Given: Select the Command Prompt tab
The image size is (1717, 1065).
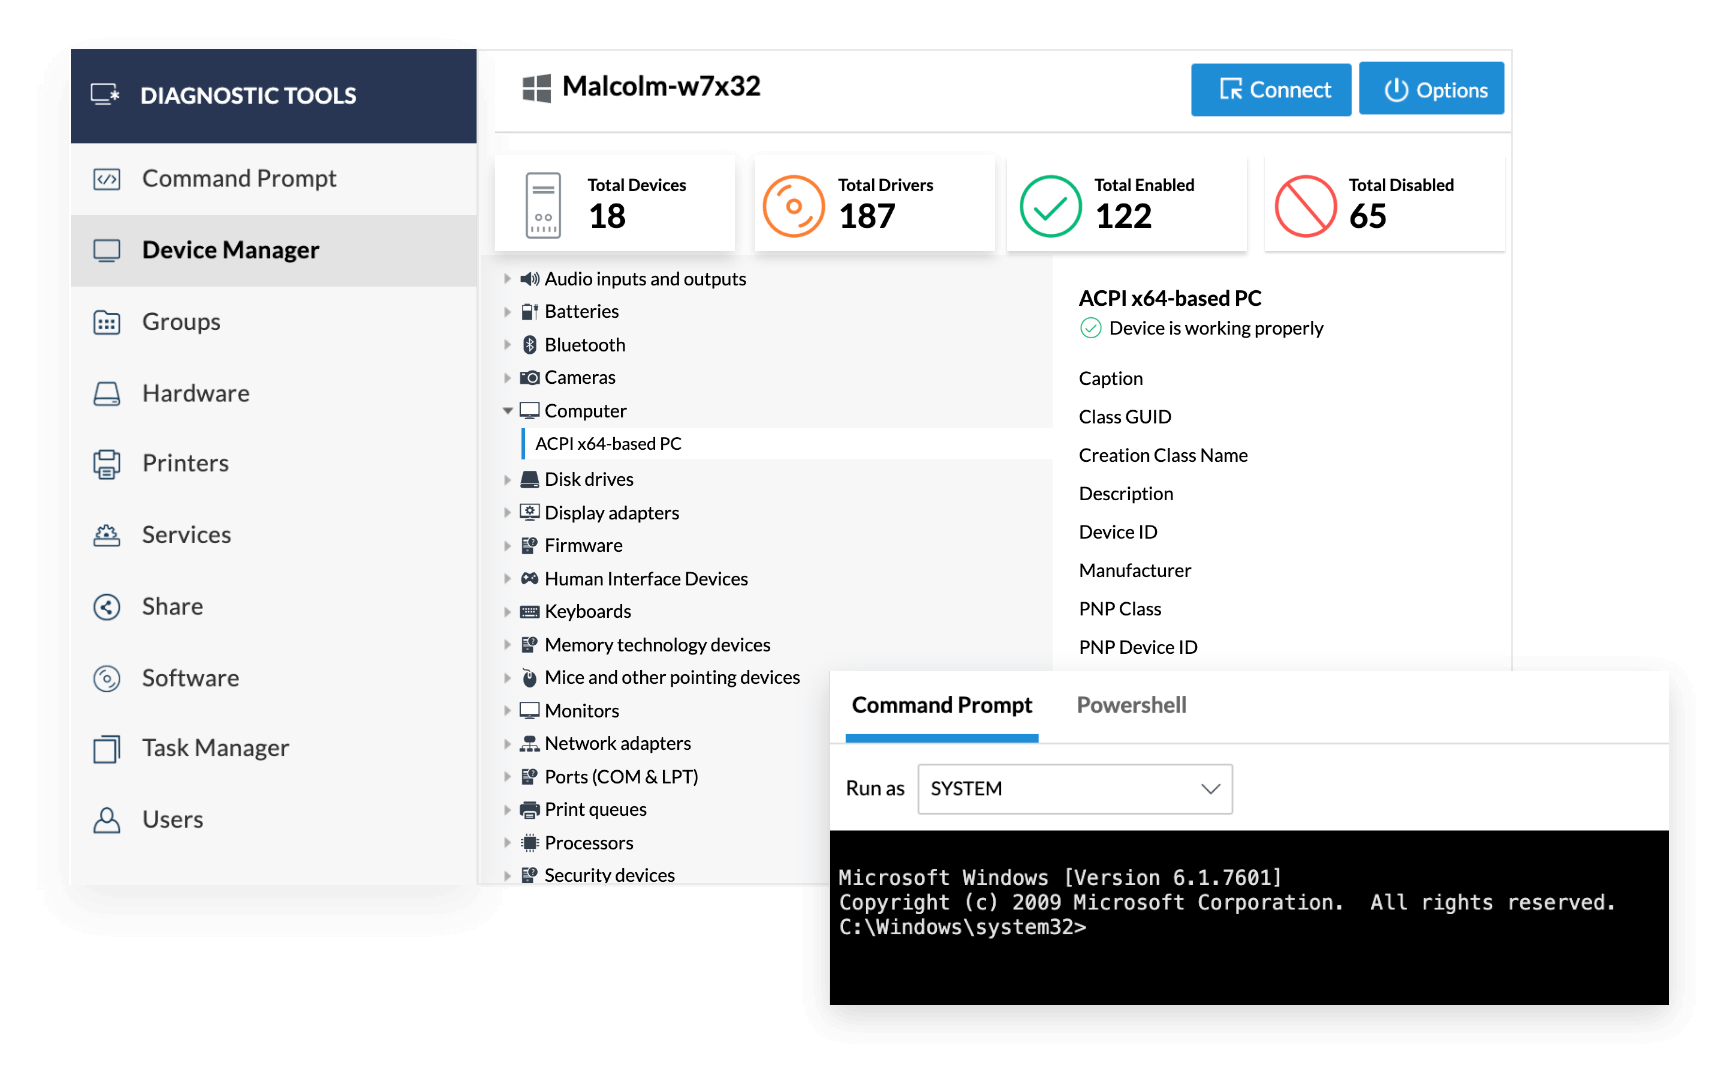Looking at the screenshot, I should pos(941,705).
